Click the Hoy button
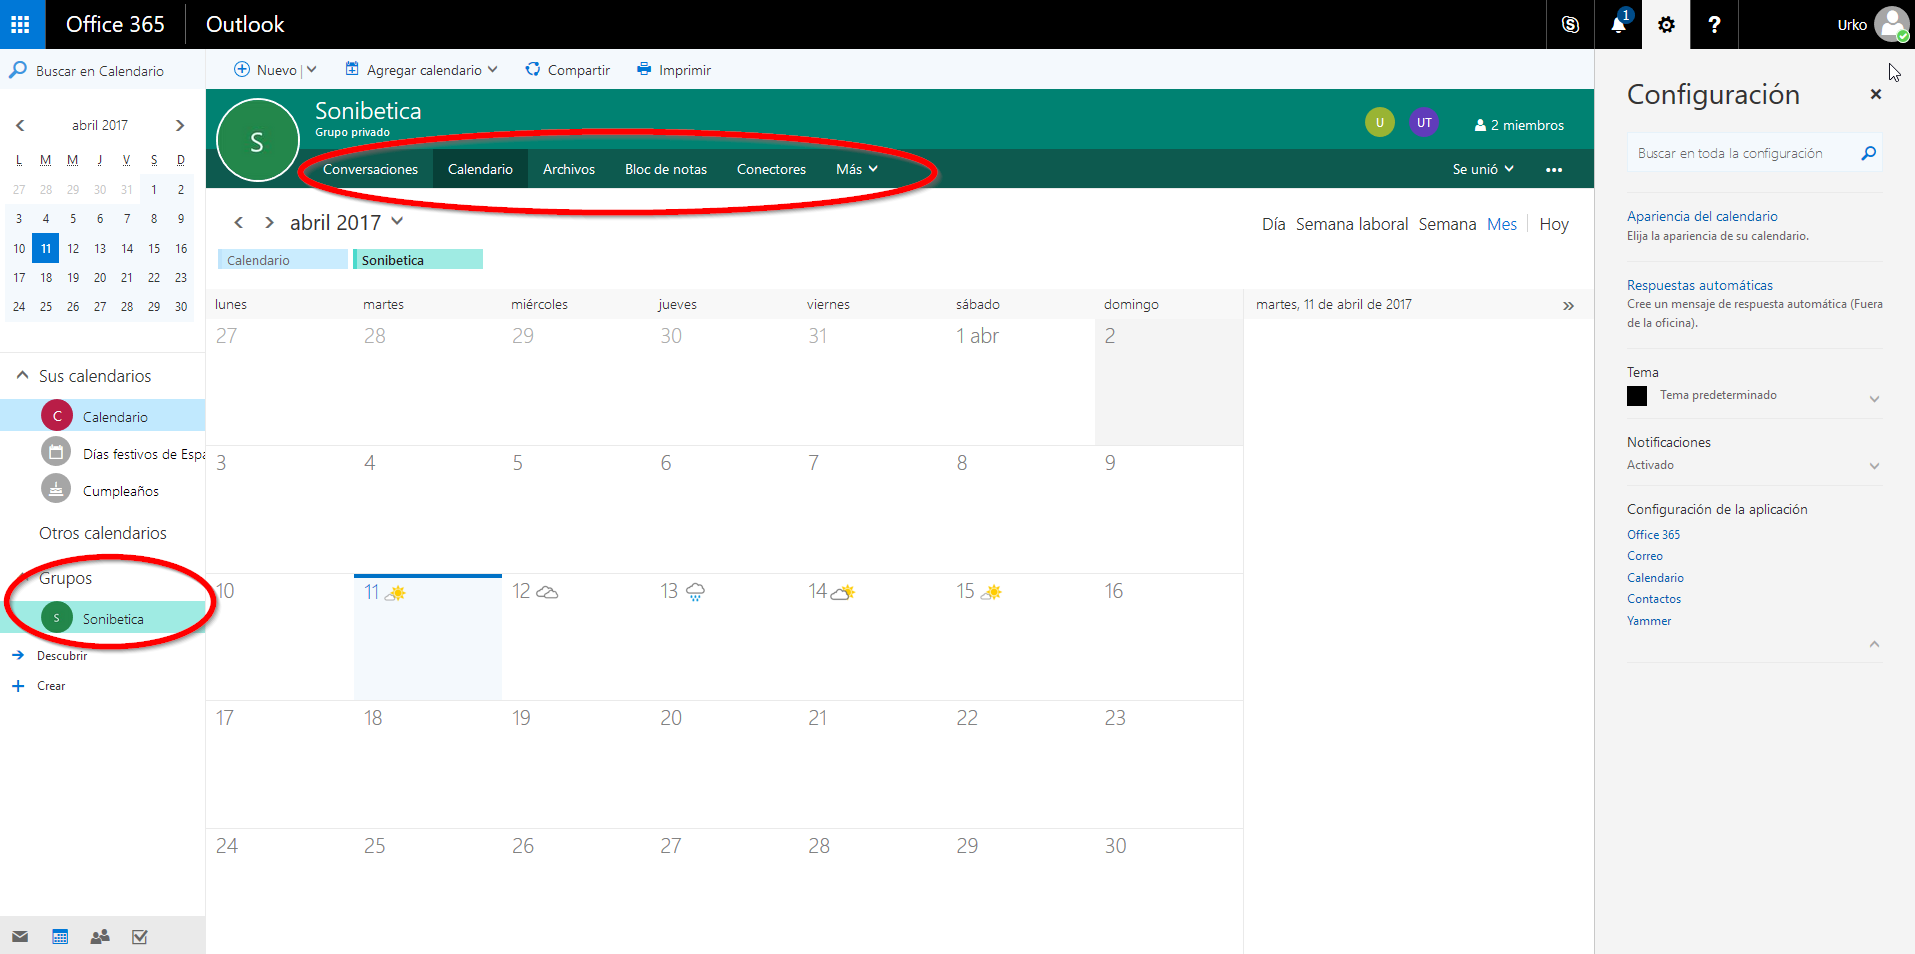1915x954 pixels. click(x=1554, y=224)
